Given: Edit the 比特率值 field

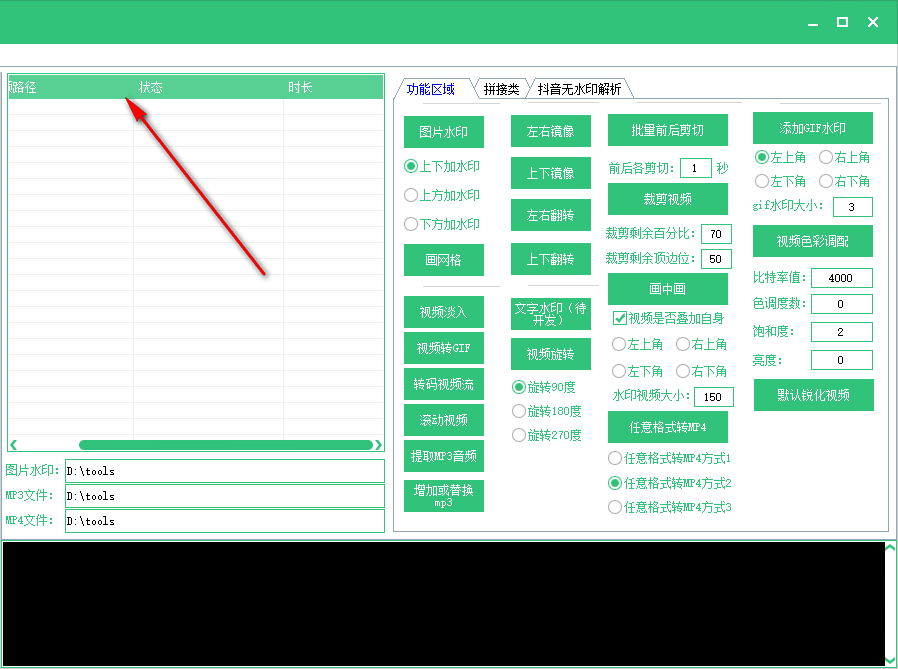Looking at the screenshot, I should click(x=842, y=278).
